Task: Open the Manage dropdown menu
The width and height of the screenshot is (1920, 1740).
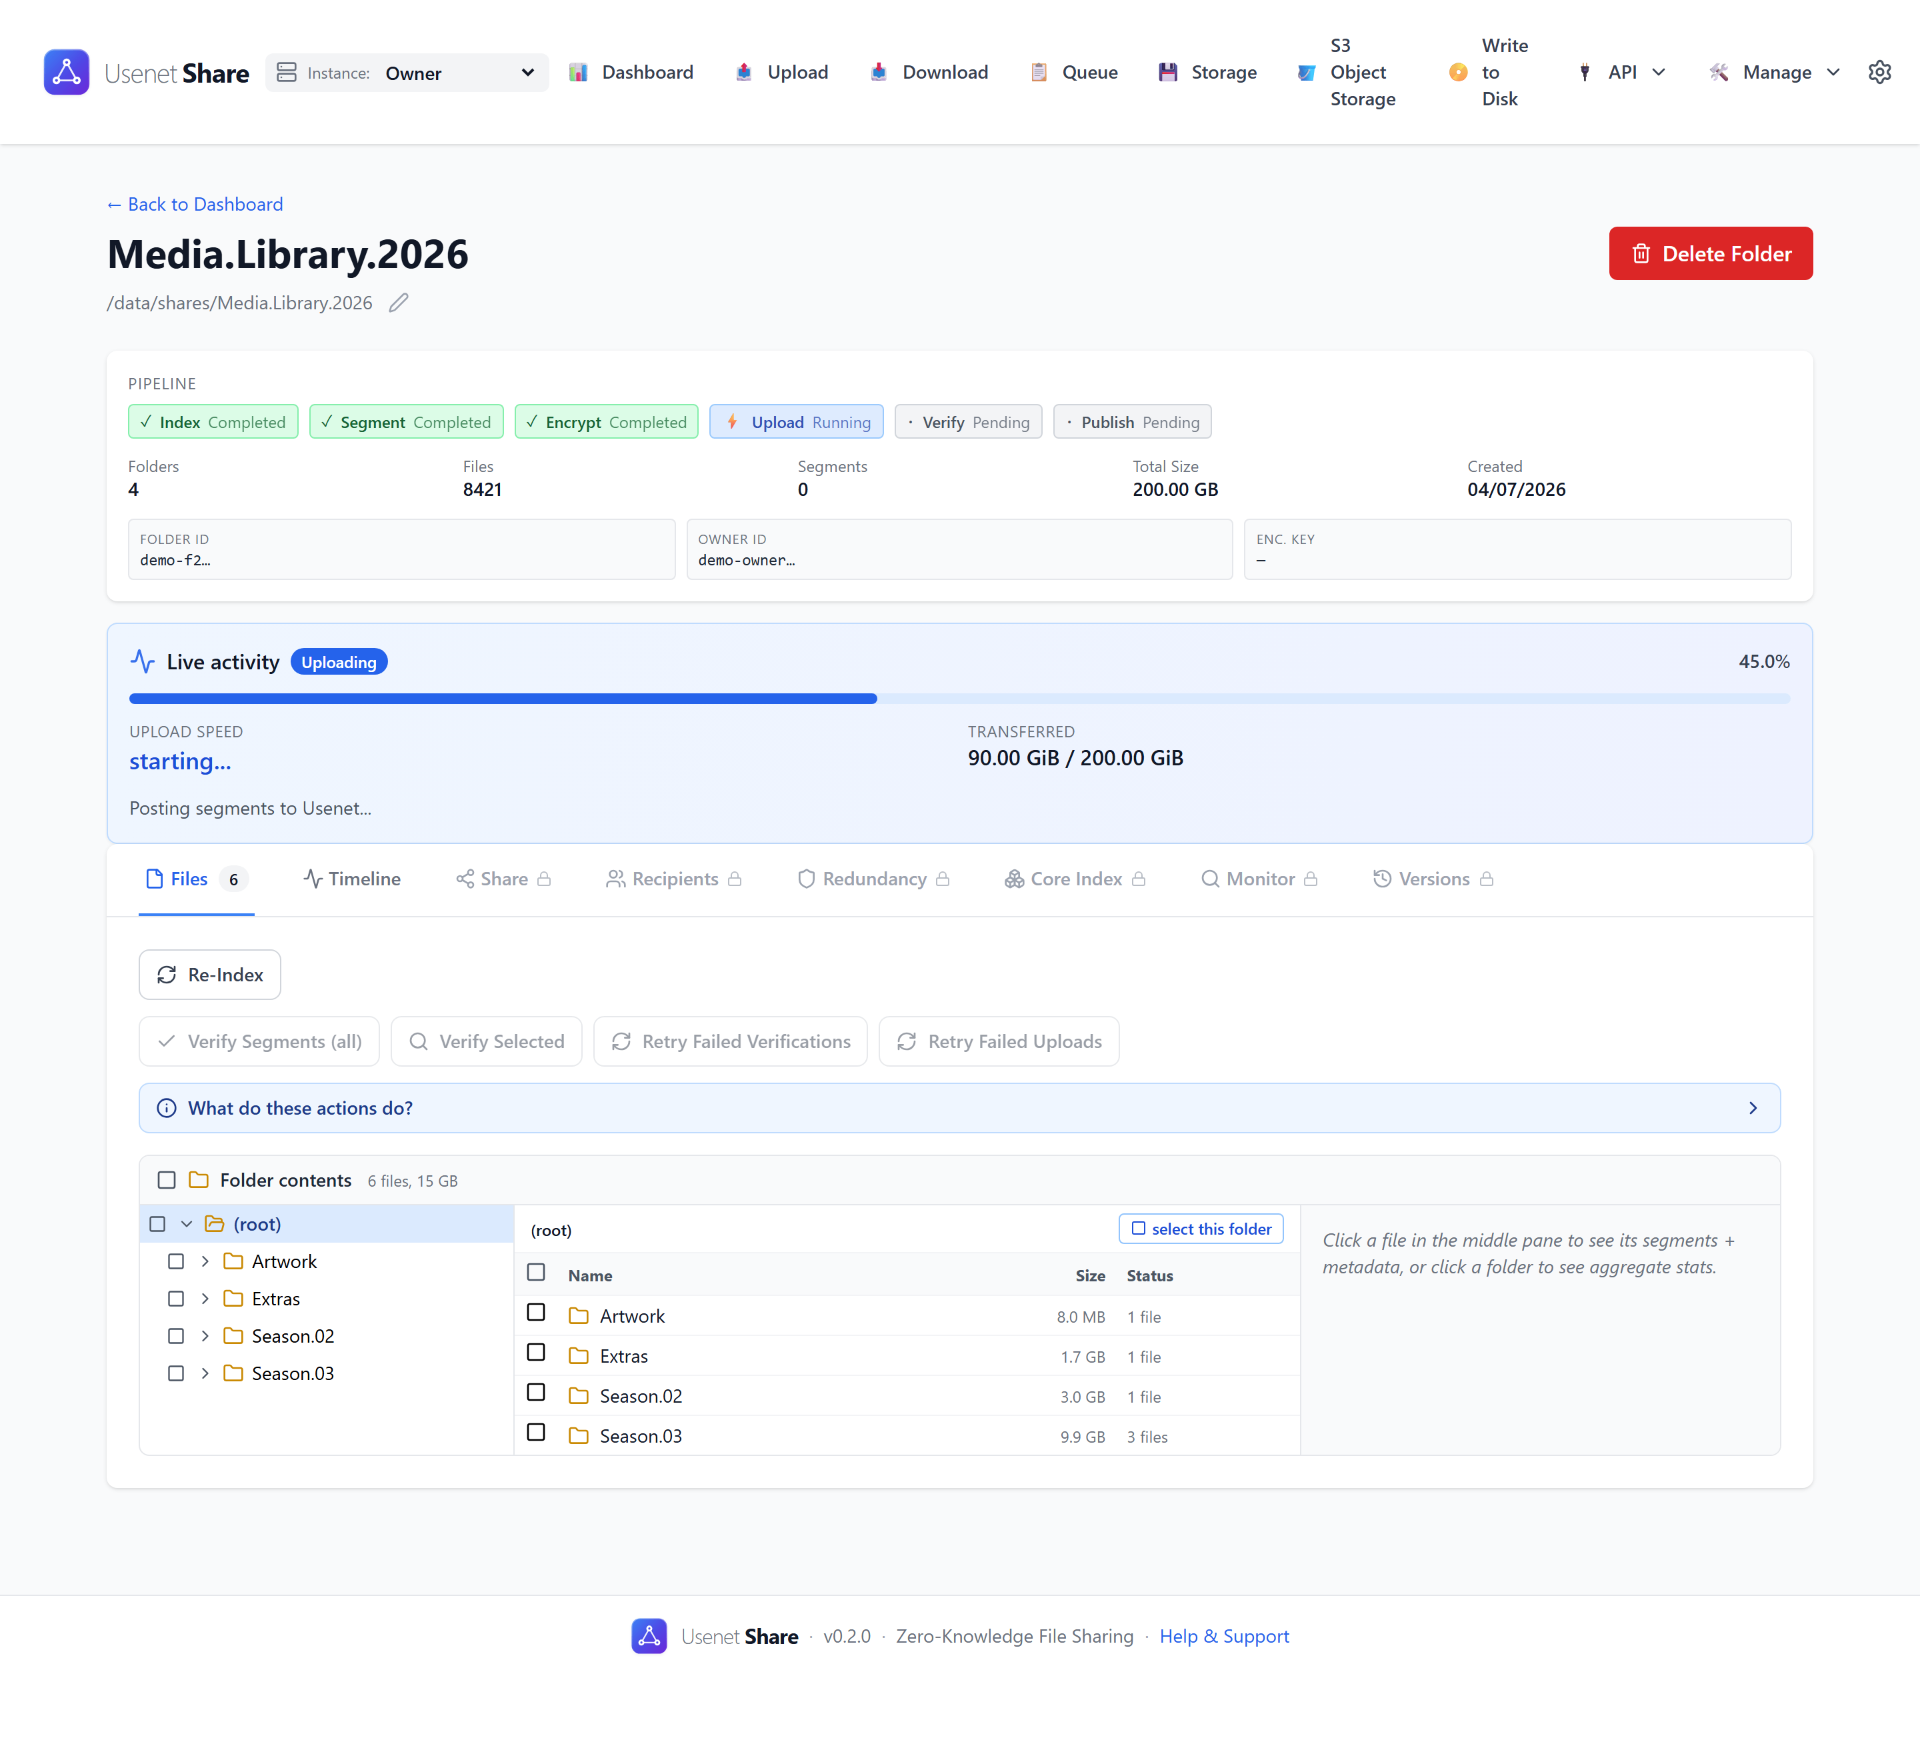Action: click(1776, 72)
